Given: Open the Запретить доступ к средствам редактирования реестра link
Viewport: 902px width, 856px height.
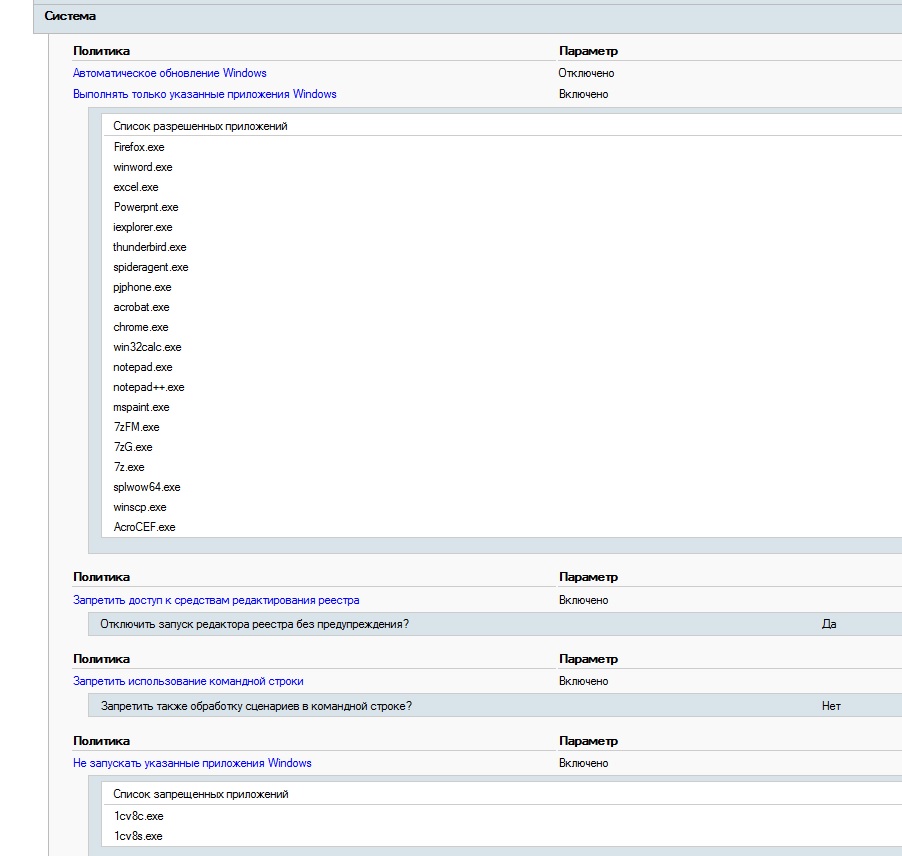Looking at the screenshot, I should 216,600.
